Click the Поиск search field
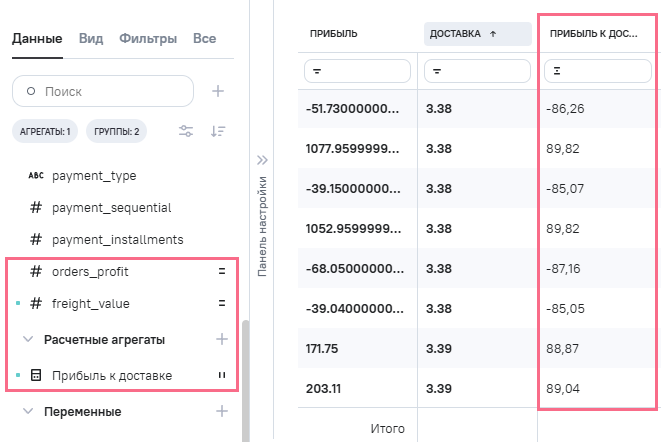The height and width of the screenshot is (442, 661). coord(103,91)
